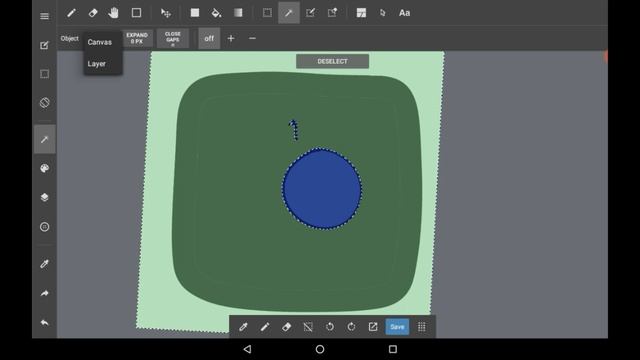Select the Divide frame panel tool
The image size is (640, 360).
point(361,13)
